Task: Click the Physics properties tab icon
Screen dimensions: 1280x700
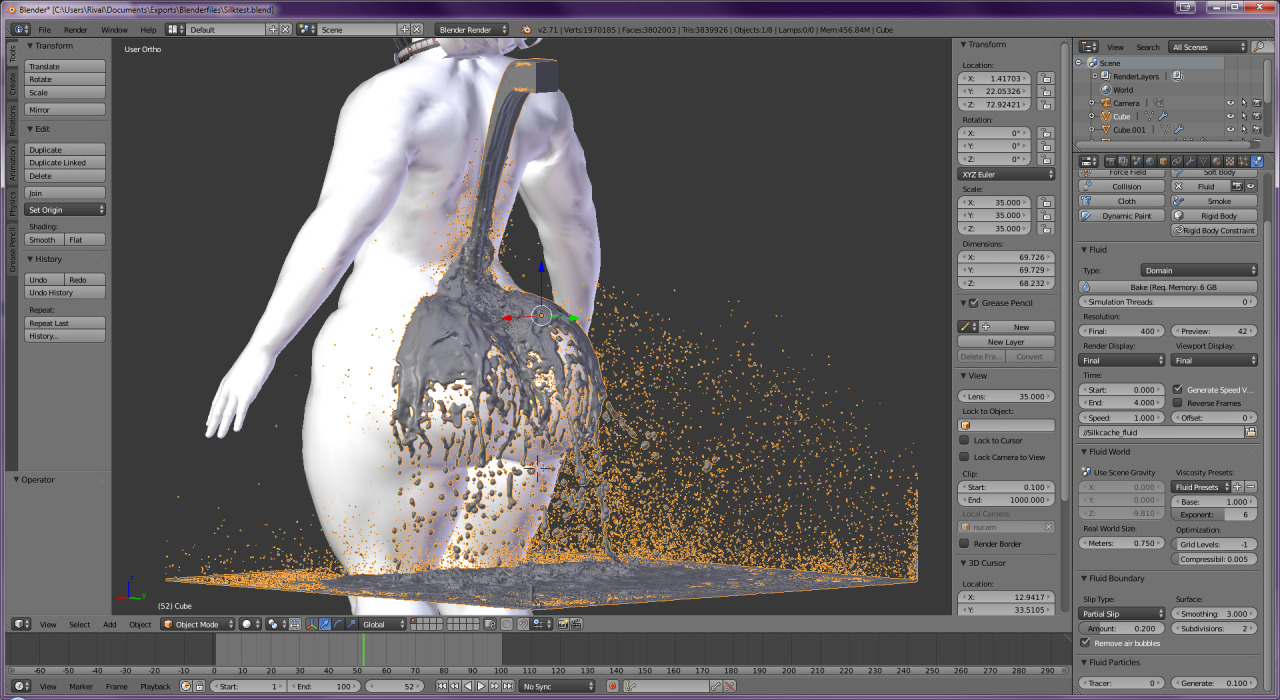Action: 1257,161
